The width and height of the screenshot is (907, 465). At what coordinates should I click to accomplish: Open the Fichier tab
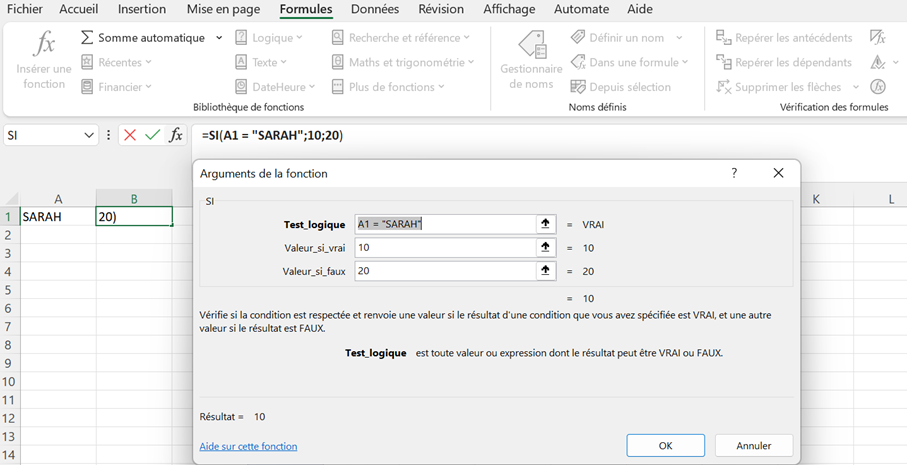25,9
